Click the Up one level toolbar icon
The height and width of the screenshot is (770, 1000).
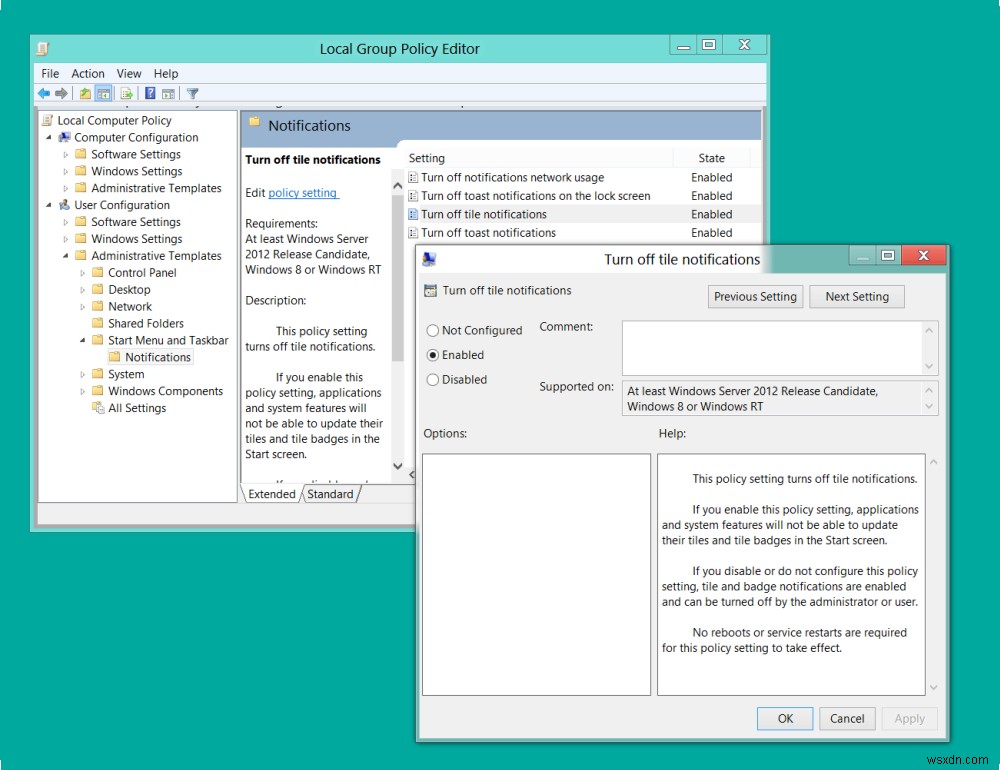coord(85,93)
